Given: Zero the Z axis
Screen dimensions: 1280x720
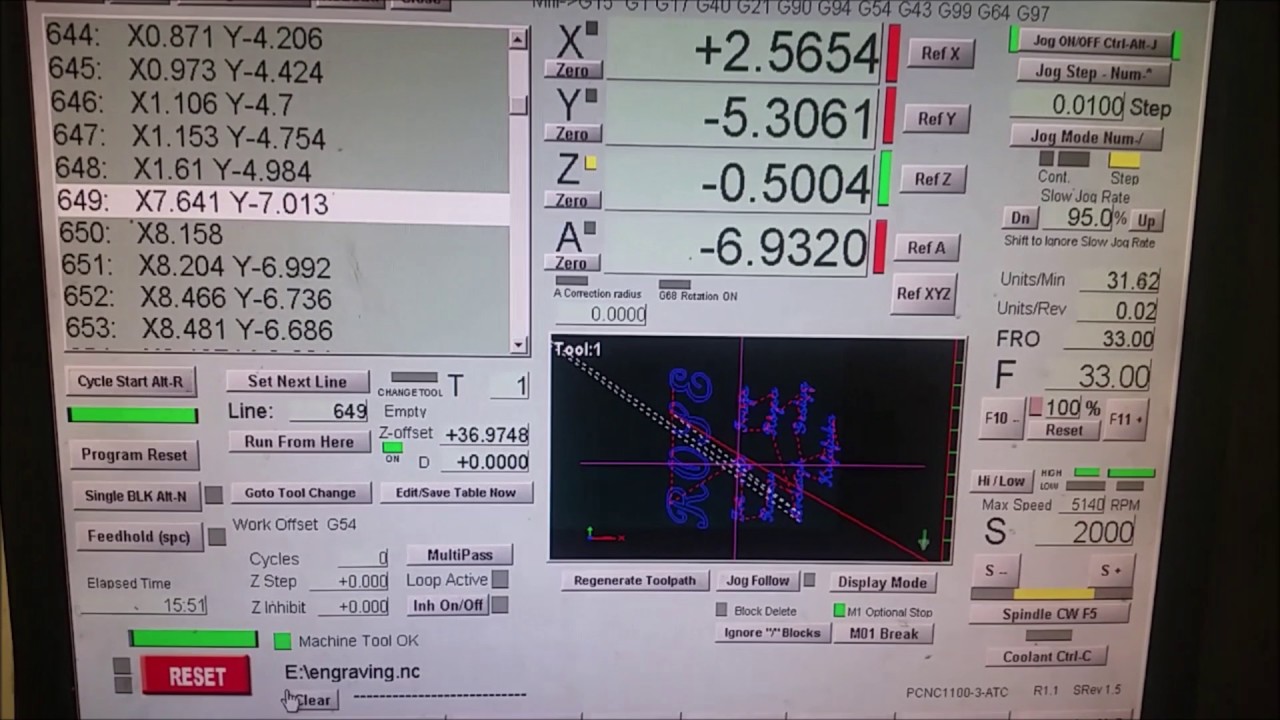Looking at the screenshot, I should [x=571, y=200].
